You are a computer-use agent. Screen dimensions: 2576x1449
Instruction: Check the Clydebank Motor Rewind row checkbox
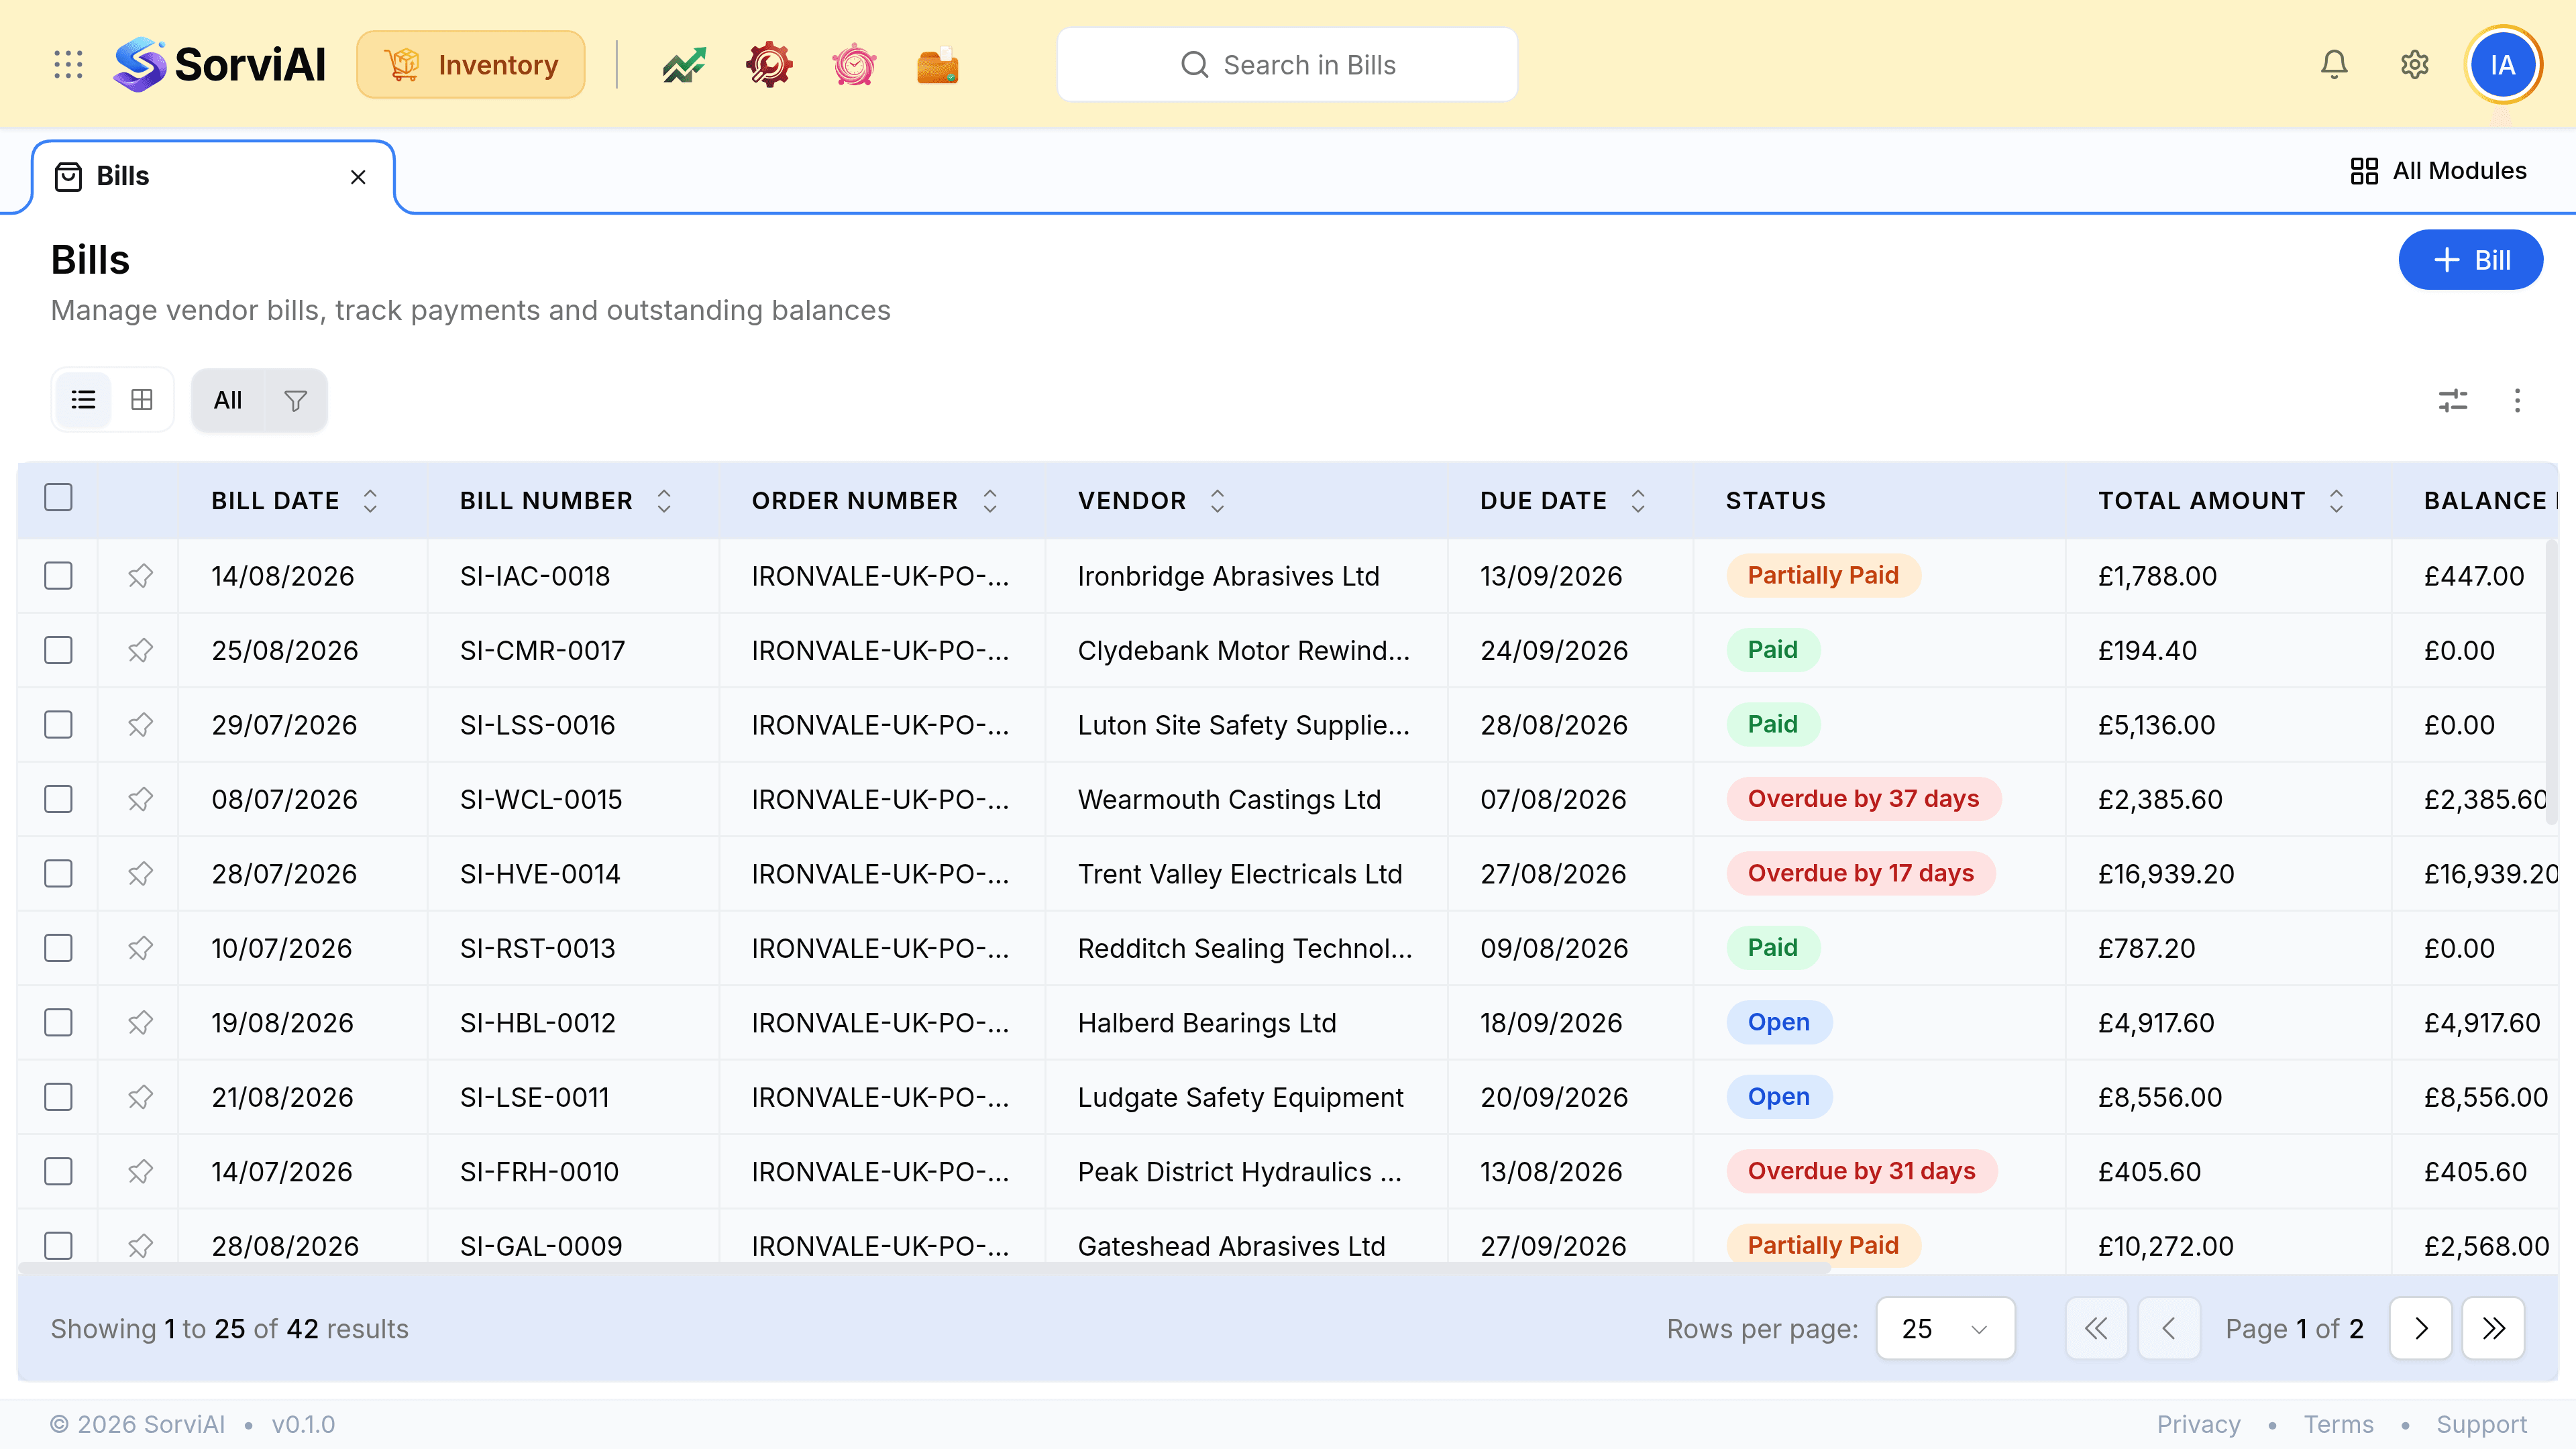(59, 651)
